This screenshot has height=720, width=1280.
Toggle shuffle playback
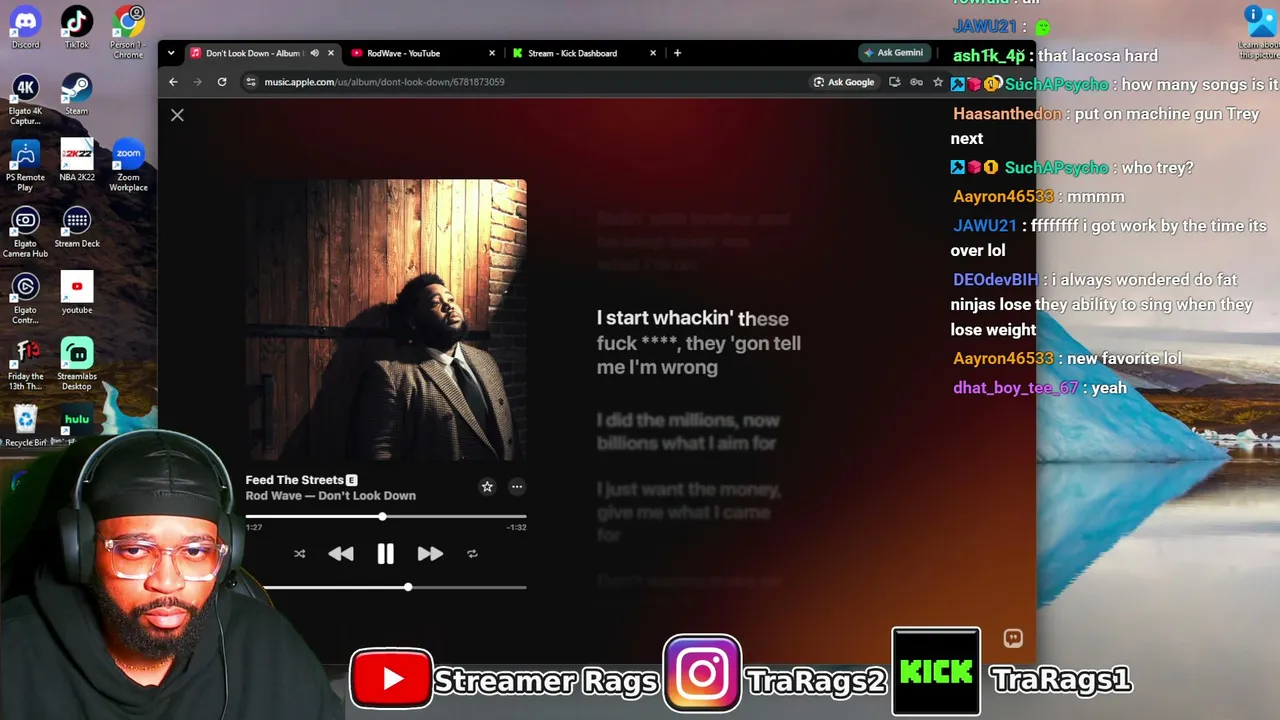(299, 554)
